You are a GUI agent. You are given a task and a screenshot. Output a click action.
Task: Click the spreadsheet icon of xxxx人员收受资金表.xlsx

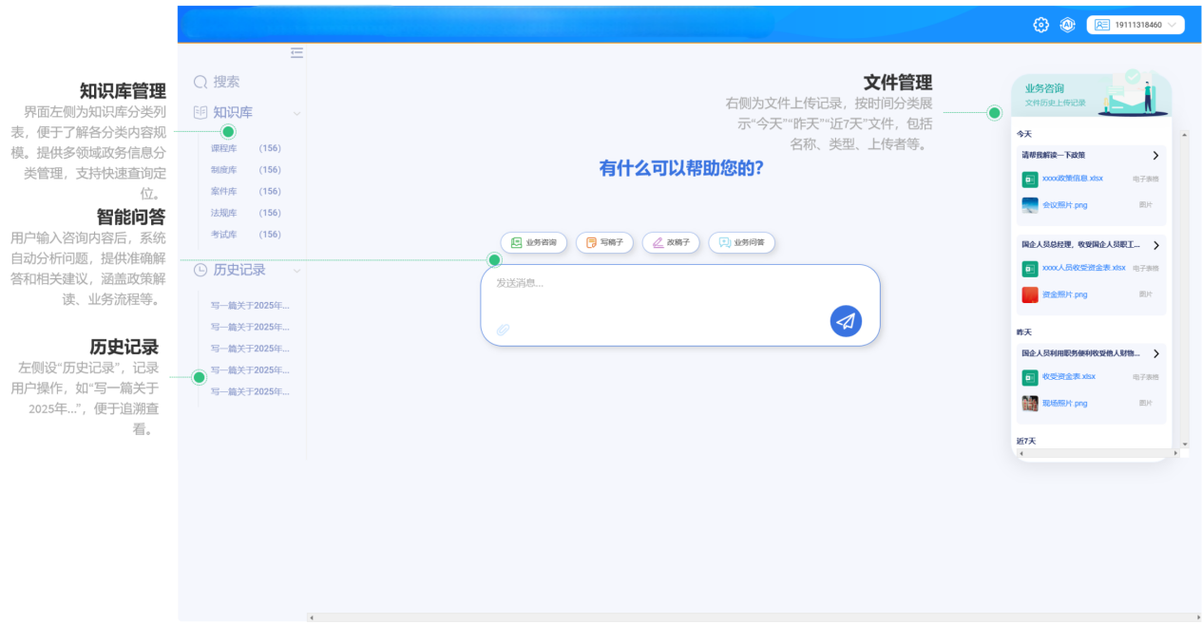pyautogui.click(x=1029, y=269)
